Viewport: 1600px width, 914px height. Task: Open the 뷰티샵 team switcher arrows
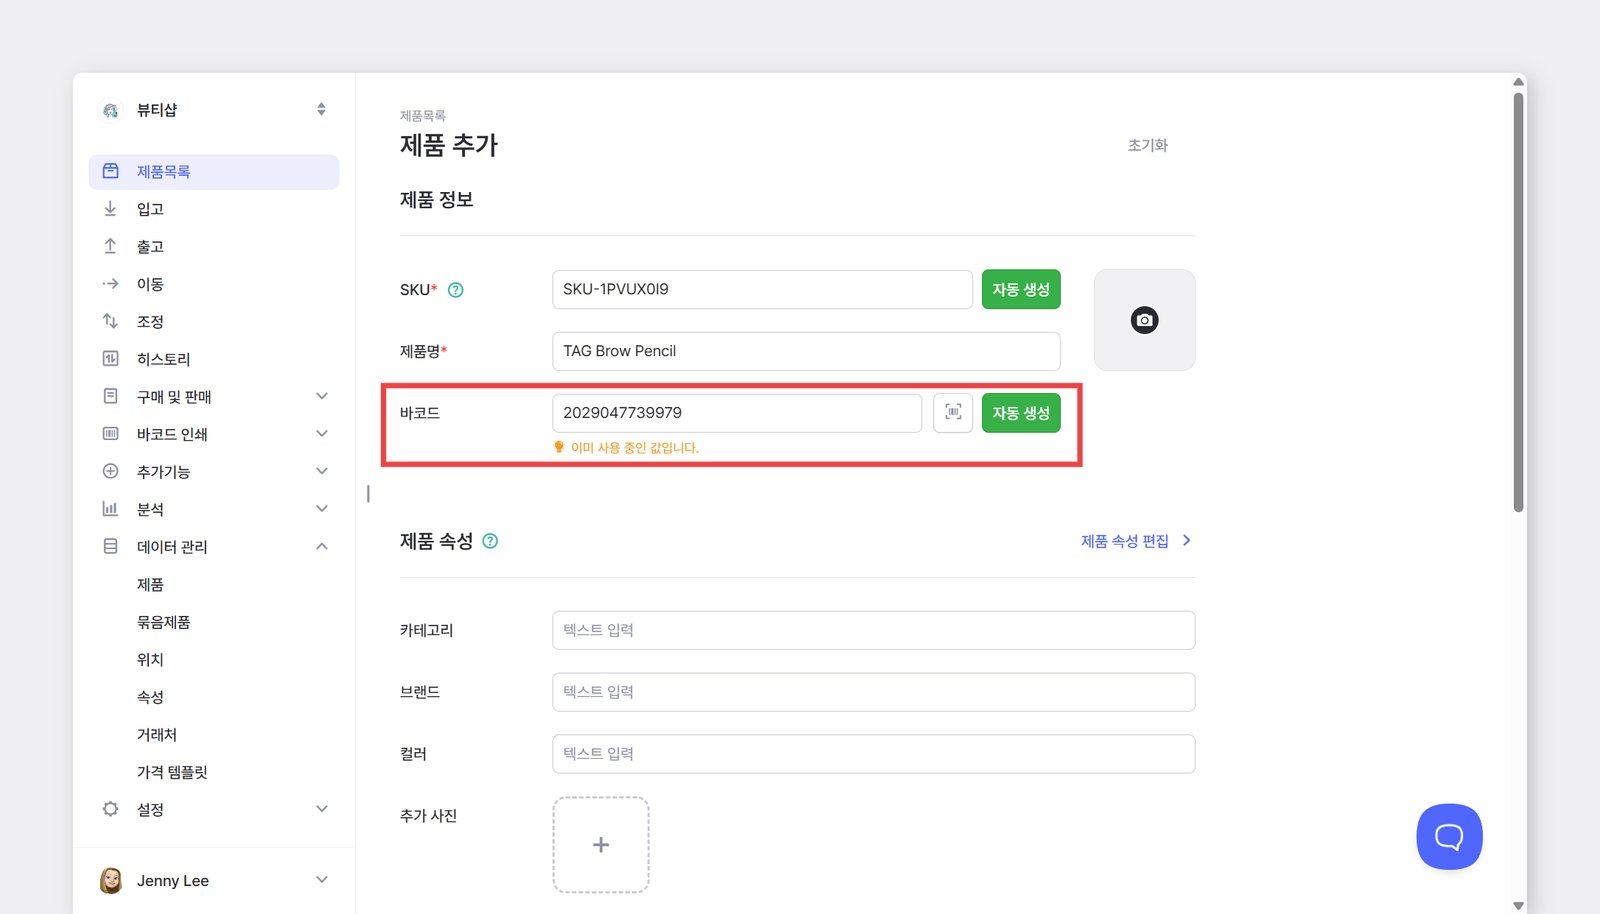[321, 109]
